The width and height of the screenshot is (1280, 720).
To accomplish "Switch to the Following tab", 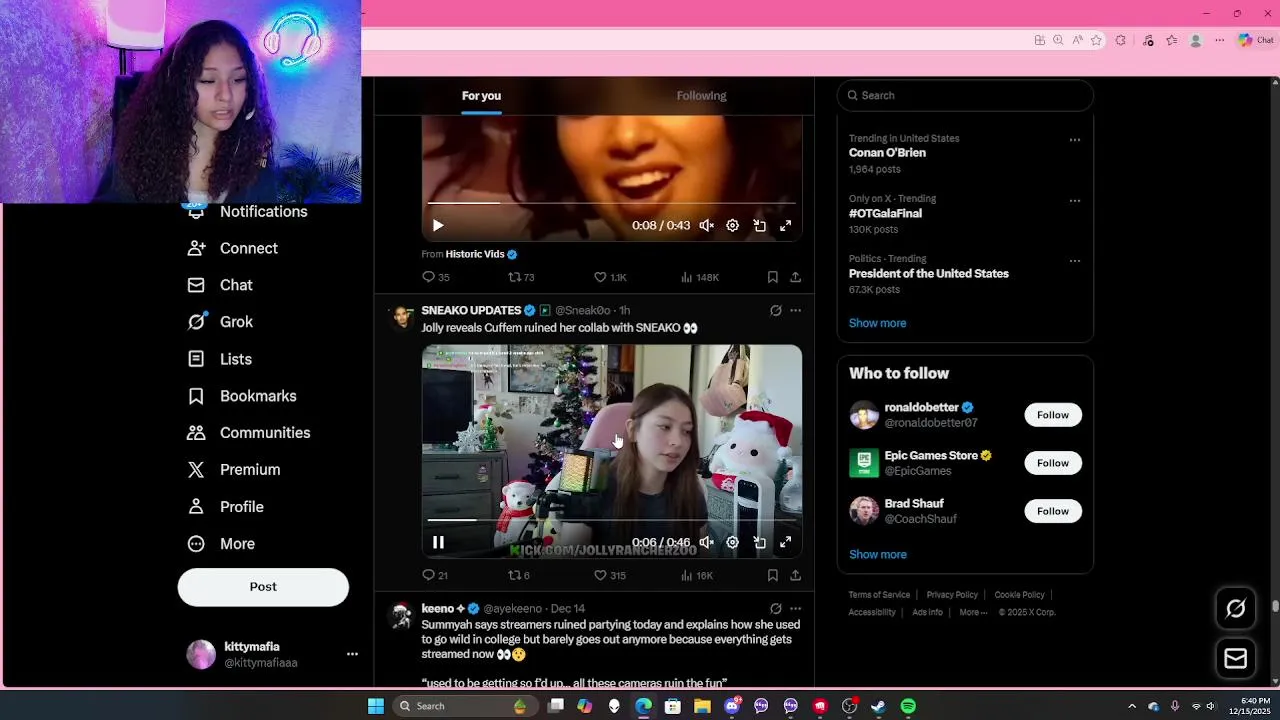I will [x=701, y=96].
